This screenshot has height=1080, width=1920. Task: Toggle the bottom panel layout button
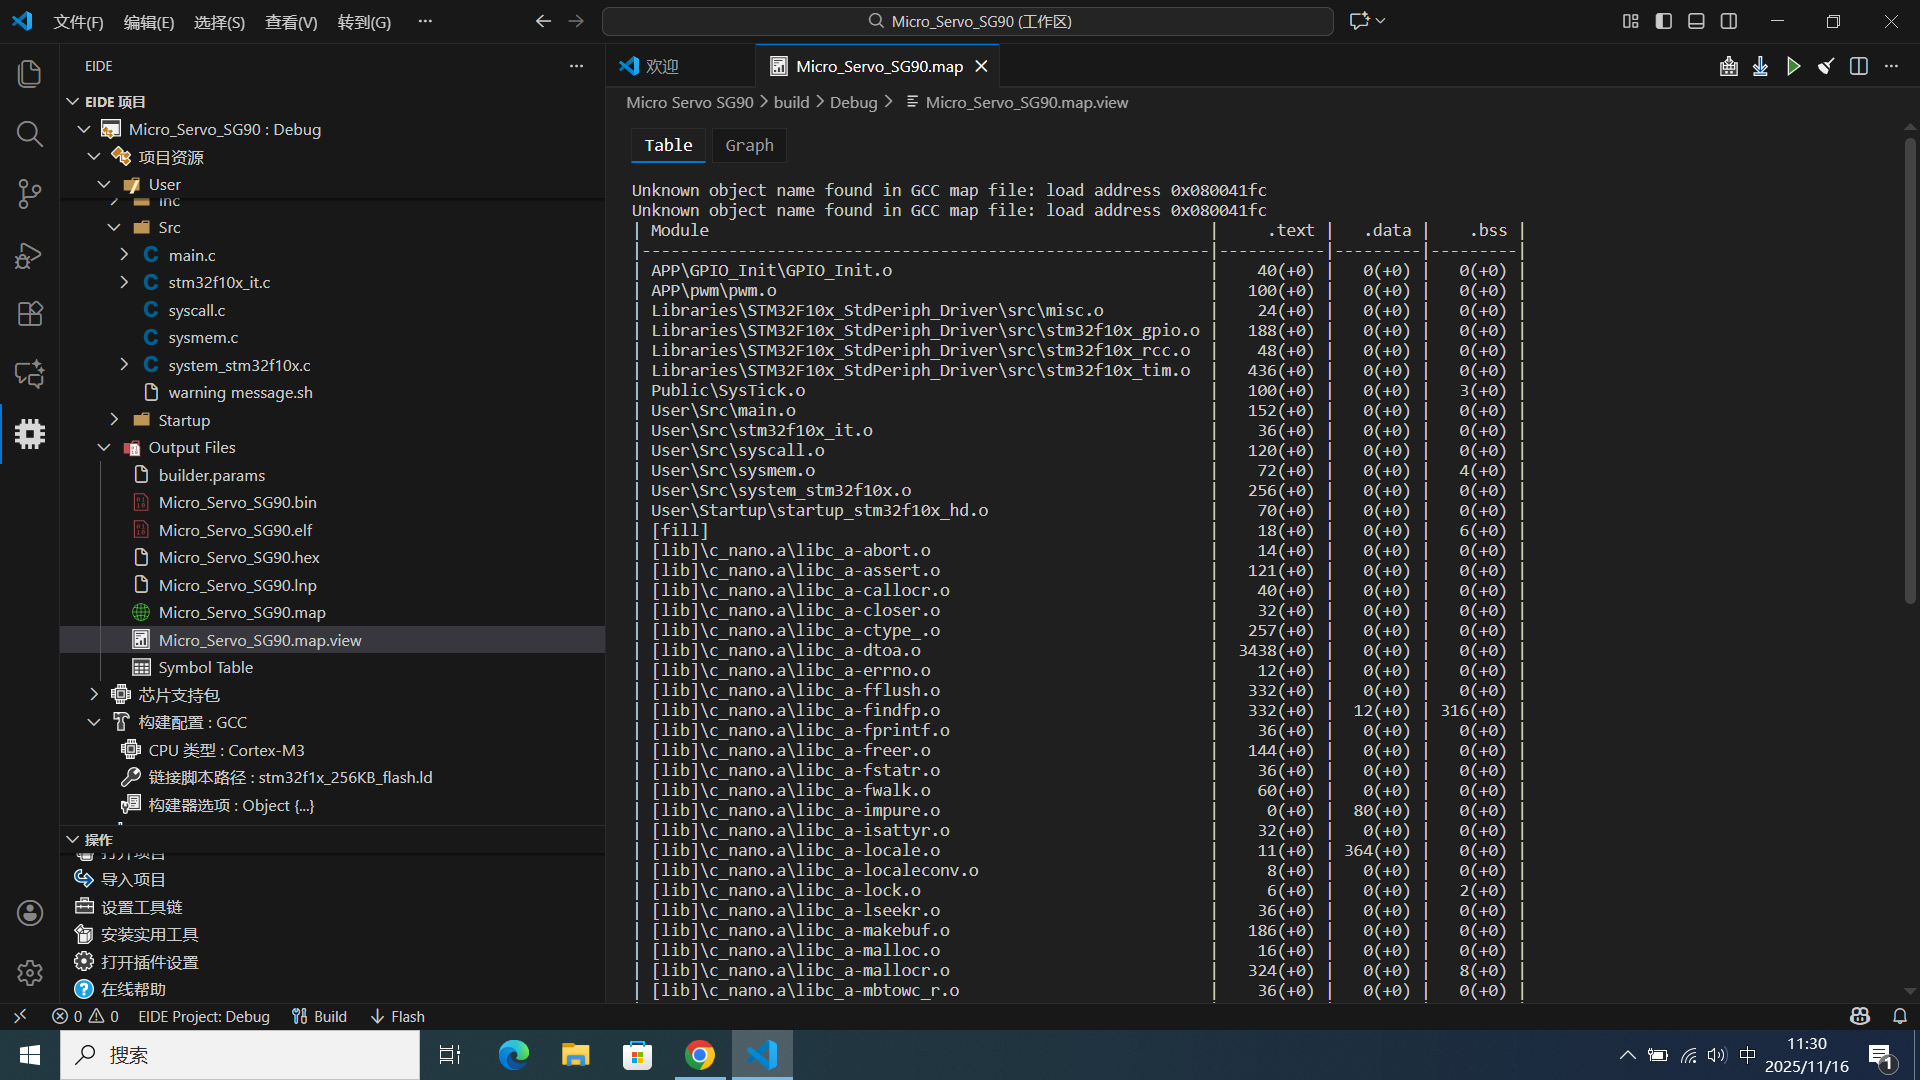pyautogui.click(x=1696, y=21)
